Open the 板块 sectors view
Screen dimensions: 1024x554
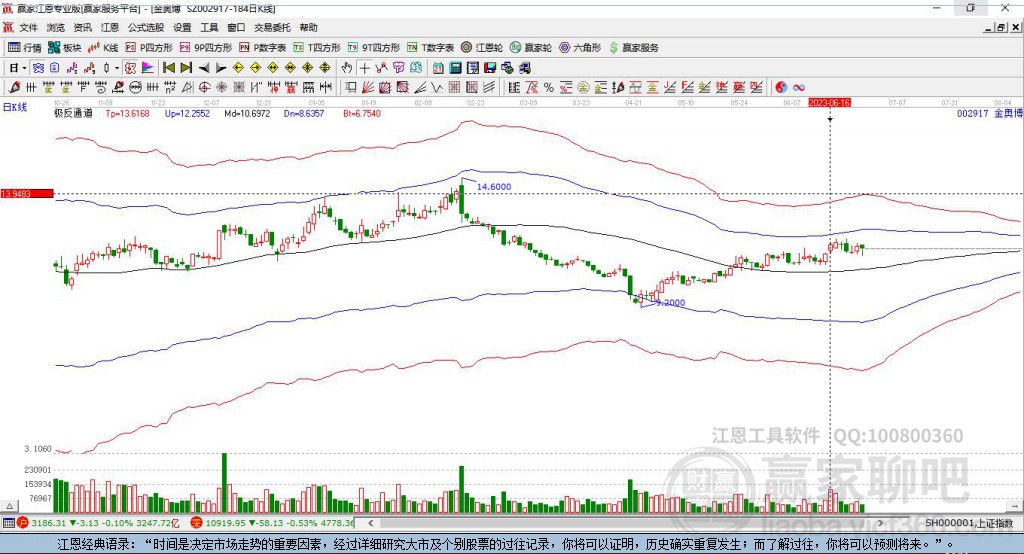65,48
